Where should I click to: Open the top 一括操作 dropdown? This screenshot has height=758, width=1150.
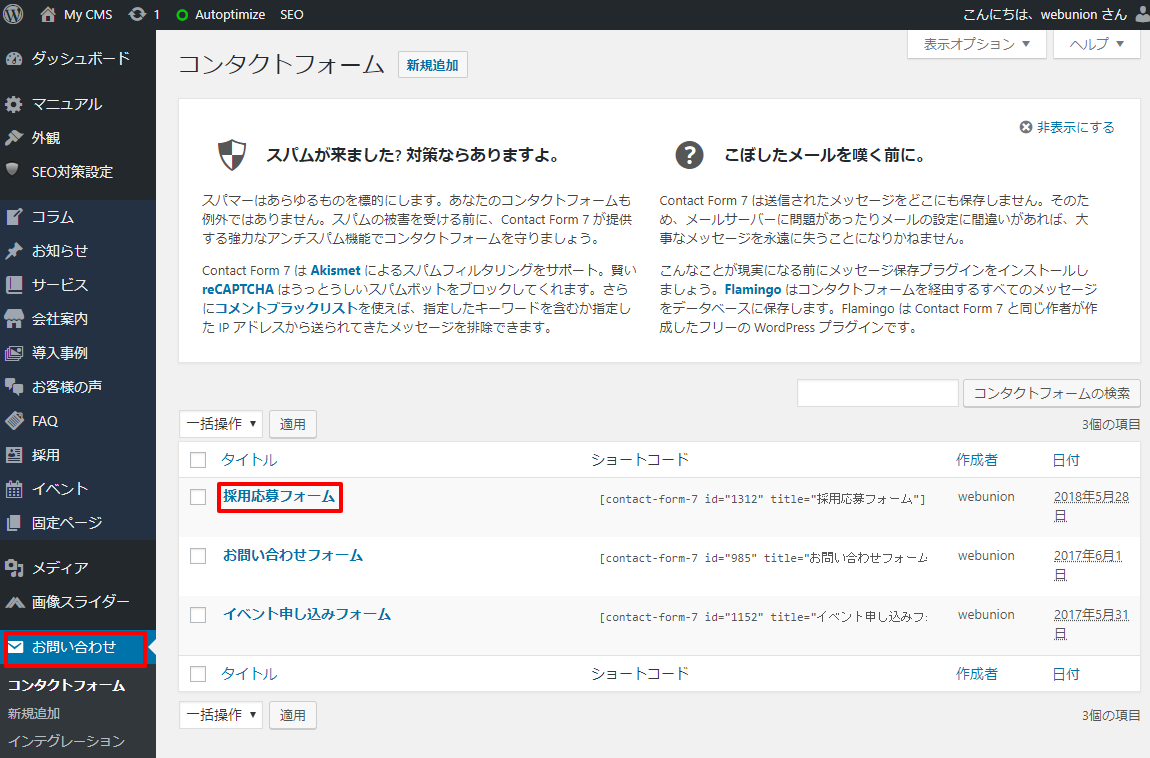coord(221,424)
